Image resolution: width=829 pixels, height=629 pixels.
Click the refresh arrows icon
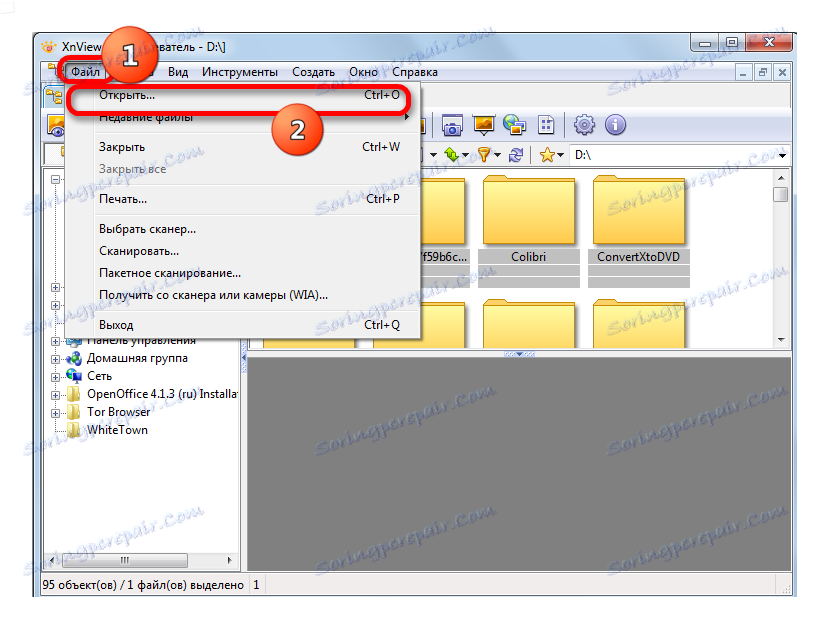515,155
